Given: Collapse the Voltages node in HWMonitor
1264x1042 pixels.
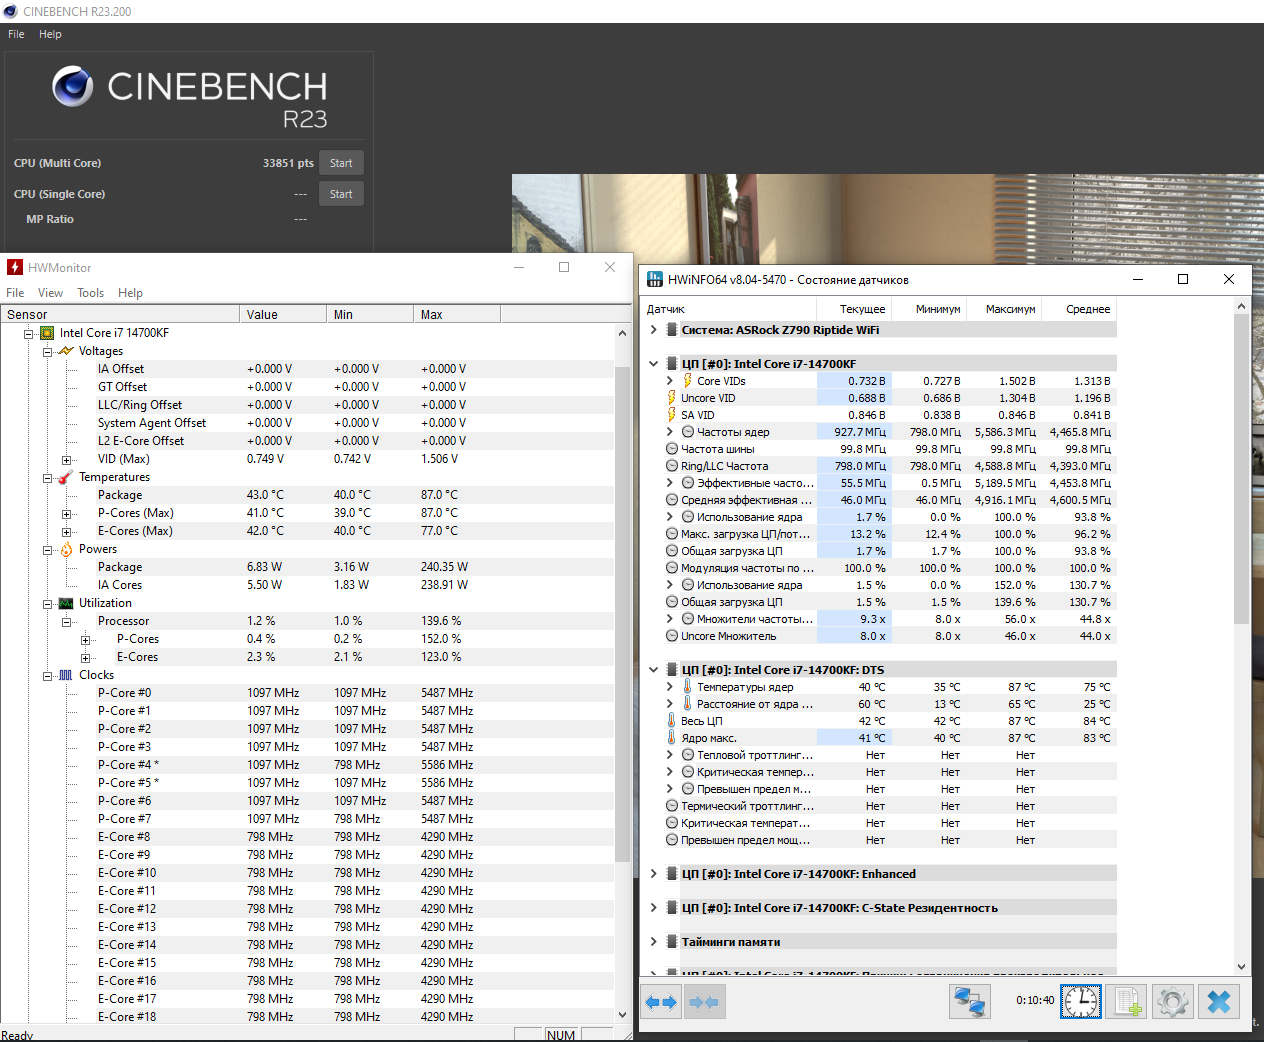Looking at the screenshot, I should pyautogui.click(x=47, y=351).
